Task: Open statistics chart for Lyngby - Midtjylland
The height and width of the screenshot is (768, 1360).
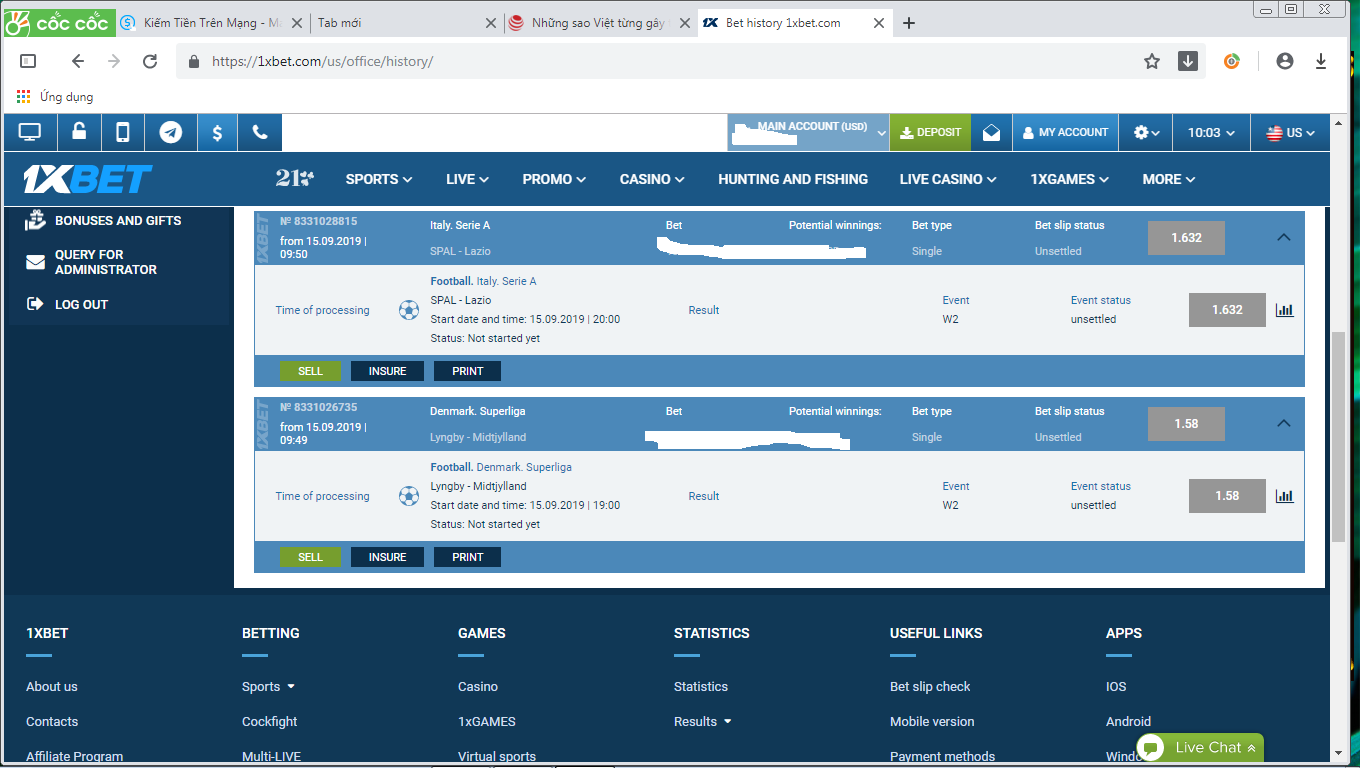Action: point(1285,496)
